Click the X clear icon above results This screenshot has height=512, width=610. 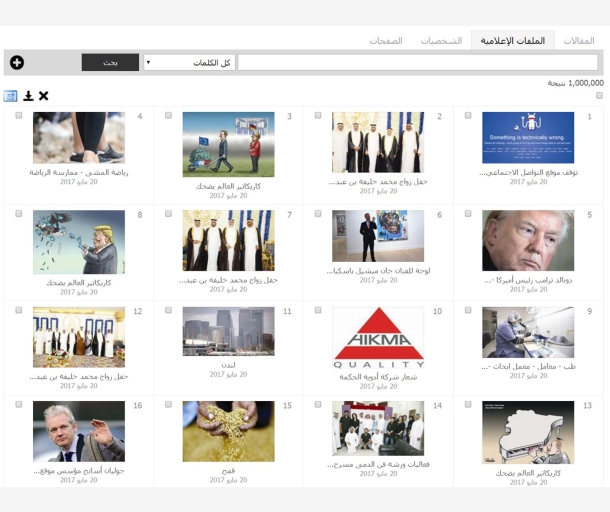point(43,96)
